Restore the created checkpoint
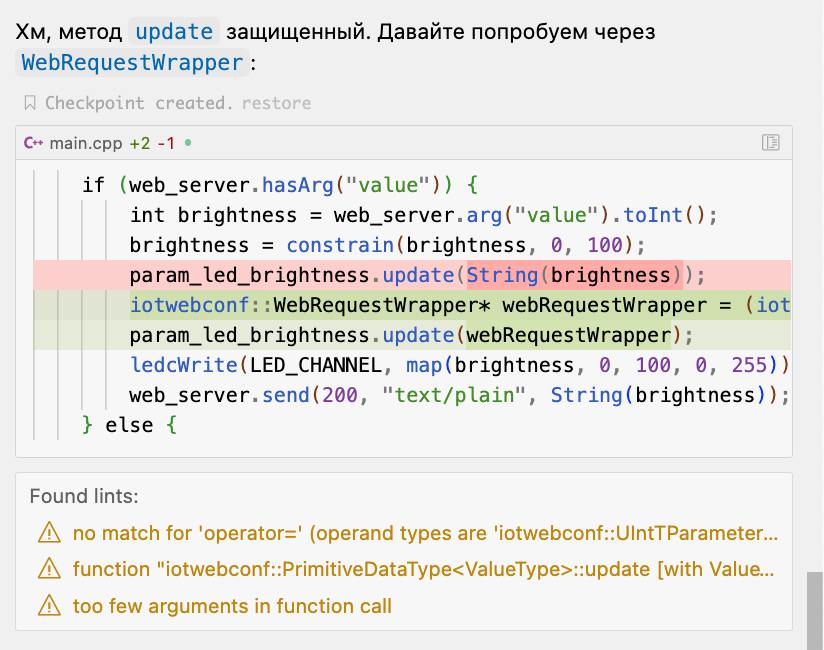 click(276, 103)
